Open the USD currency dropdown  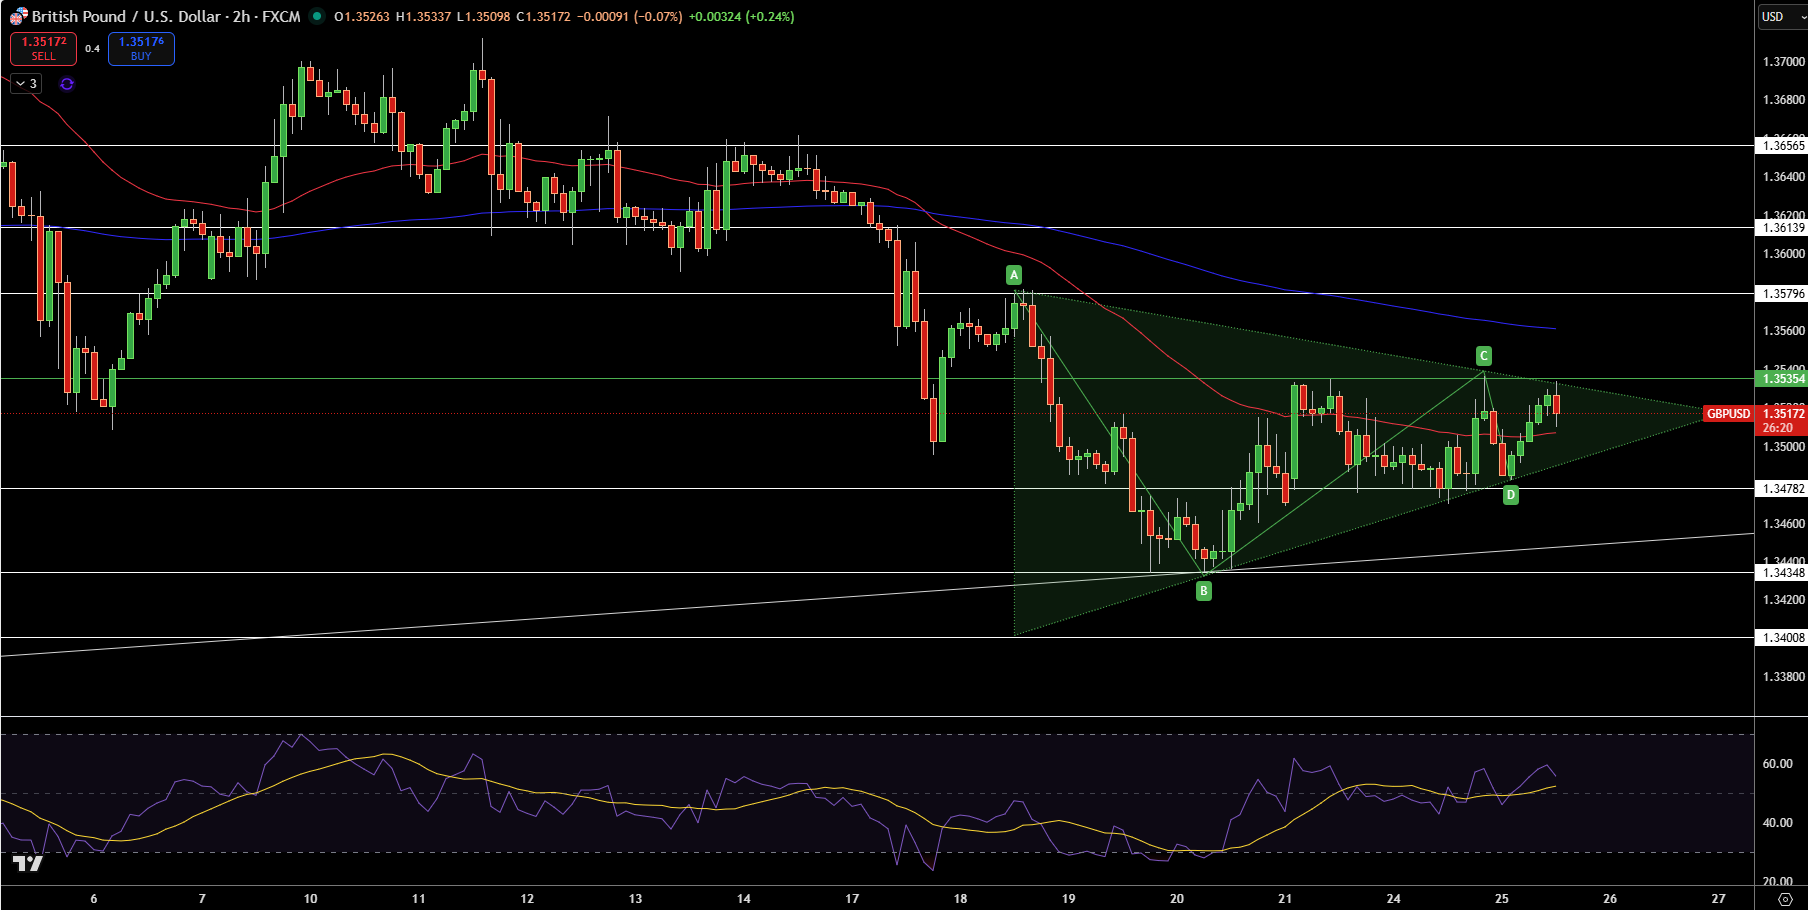pos(1783,16)
